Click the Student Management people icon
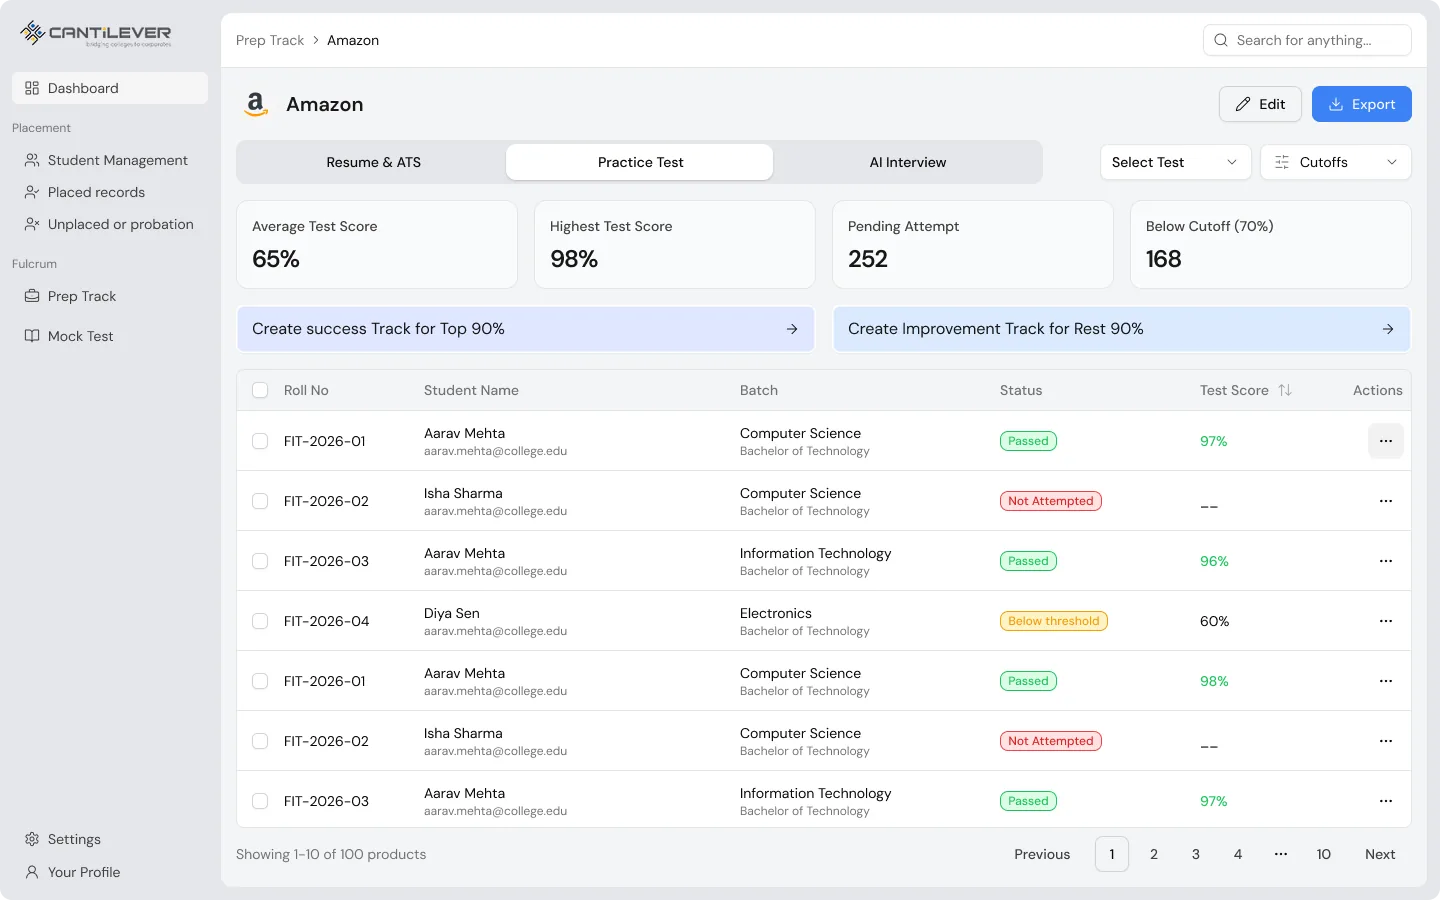This screenshot has width=1440, height=900. 32,160
